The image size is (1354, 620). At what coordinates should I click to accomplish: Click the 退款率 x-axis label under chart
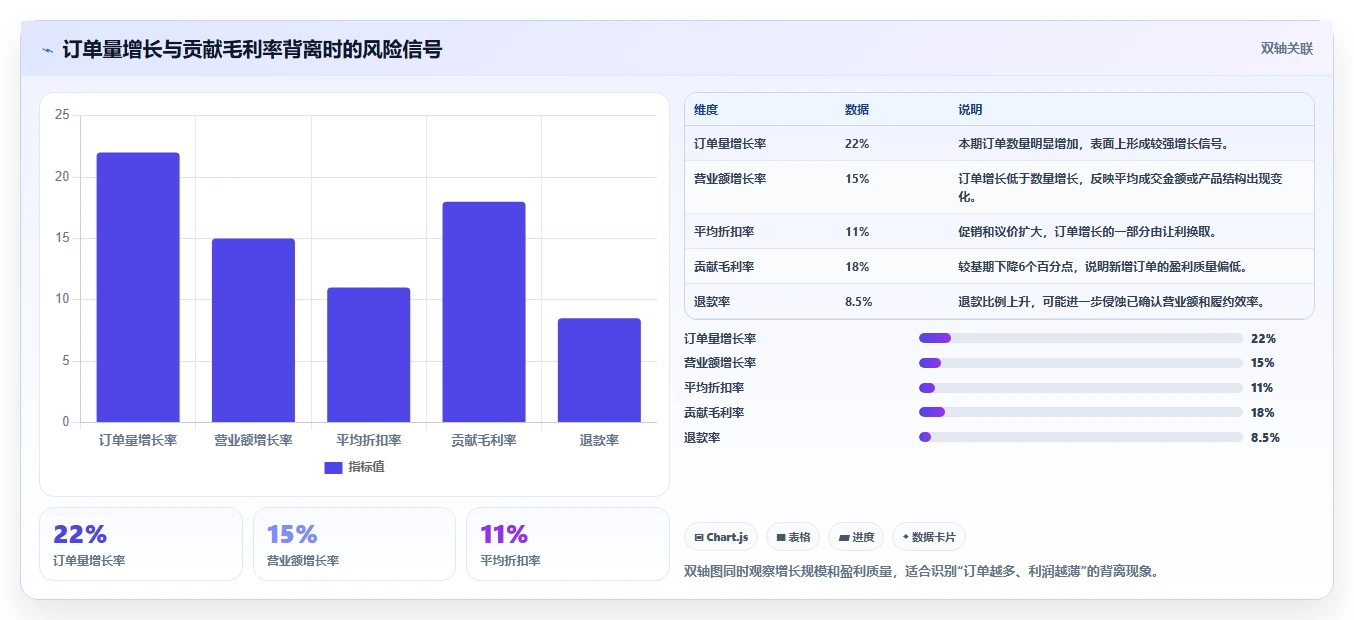(599, 440)
